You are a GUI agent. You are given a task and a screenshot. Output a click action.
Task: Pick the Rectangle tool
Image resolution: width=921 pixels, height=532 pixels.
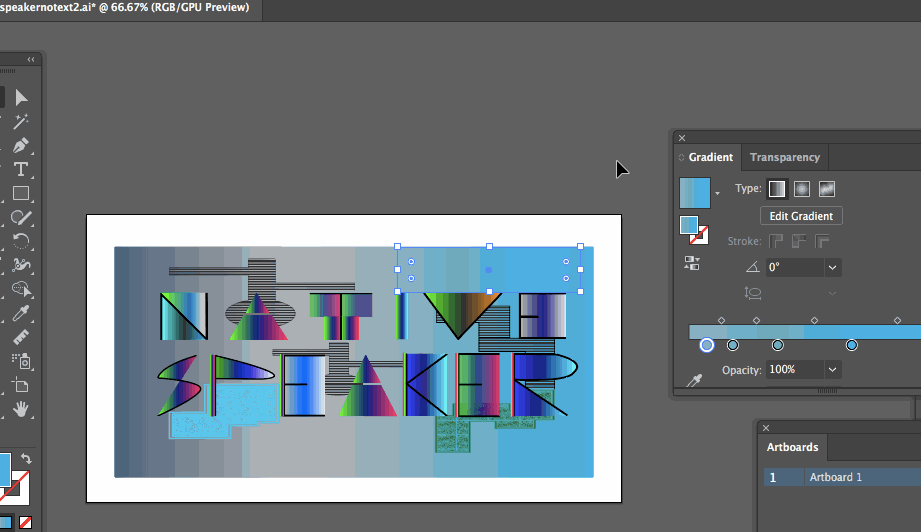(x=20, y=194)
